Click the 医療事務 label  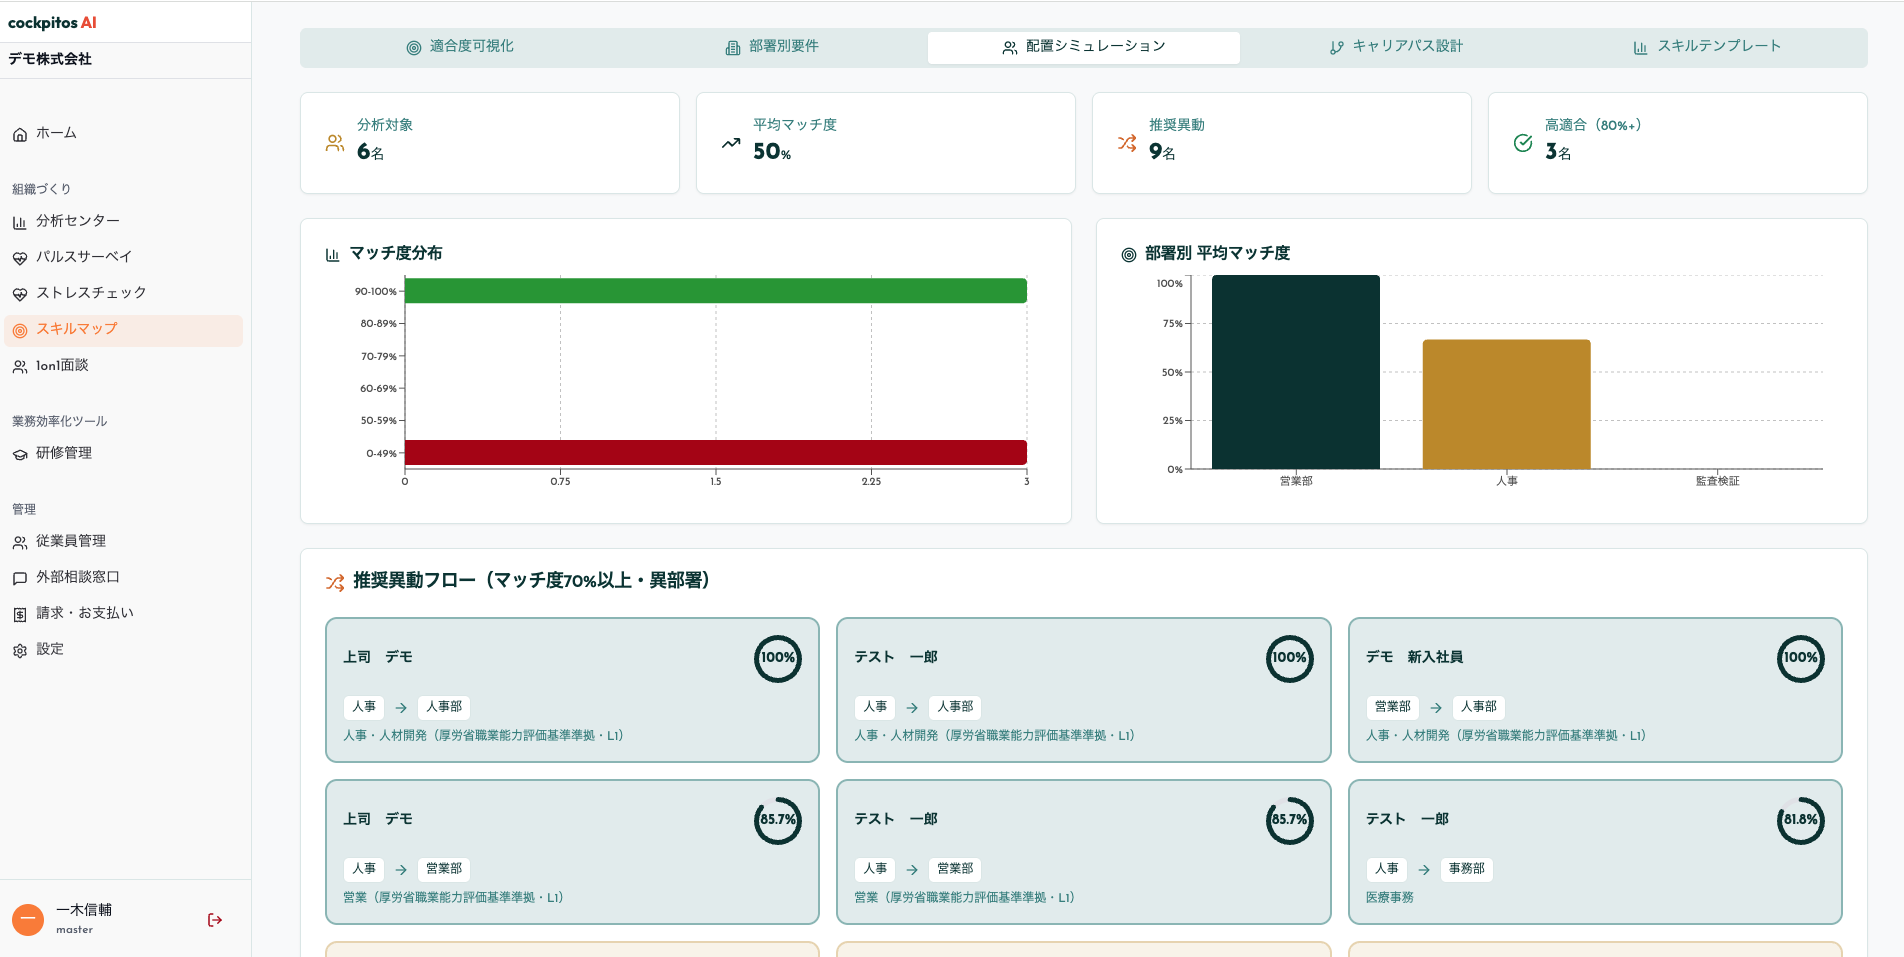coord(1390,898)
